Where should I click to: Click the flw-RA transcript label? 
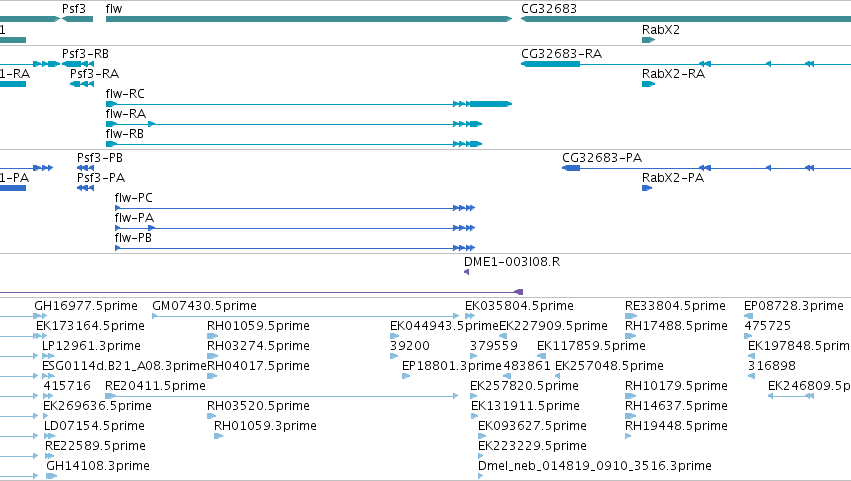click(x=126, y=114)
